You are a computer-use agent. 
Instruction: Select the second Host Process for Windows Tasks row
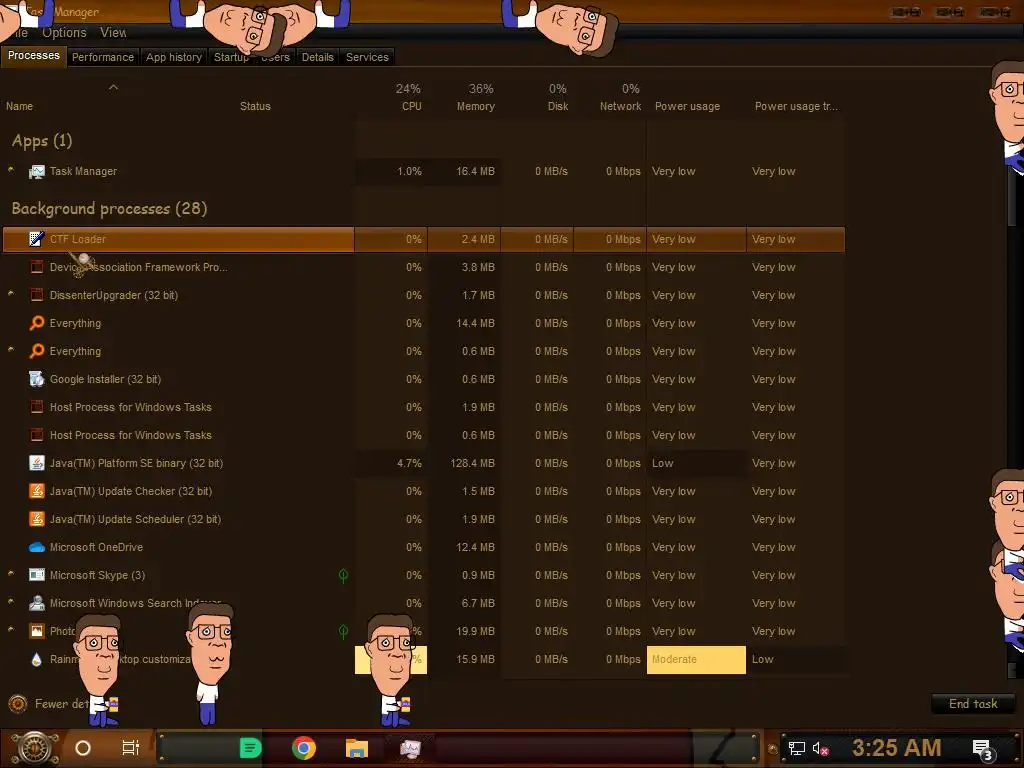click(x=423, y=435)
